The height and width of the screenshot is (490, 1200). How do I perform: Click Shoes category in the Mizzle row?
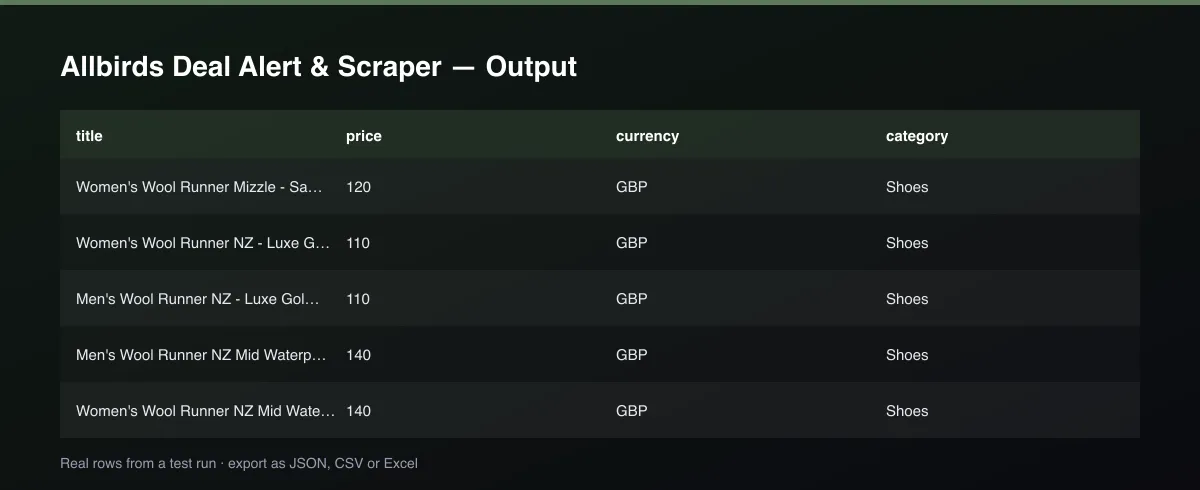click(x=907, y=187)
